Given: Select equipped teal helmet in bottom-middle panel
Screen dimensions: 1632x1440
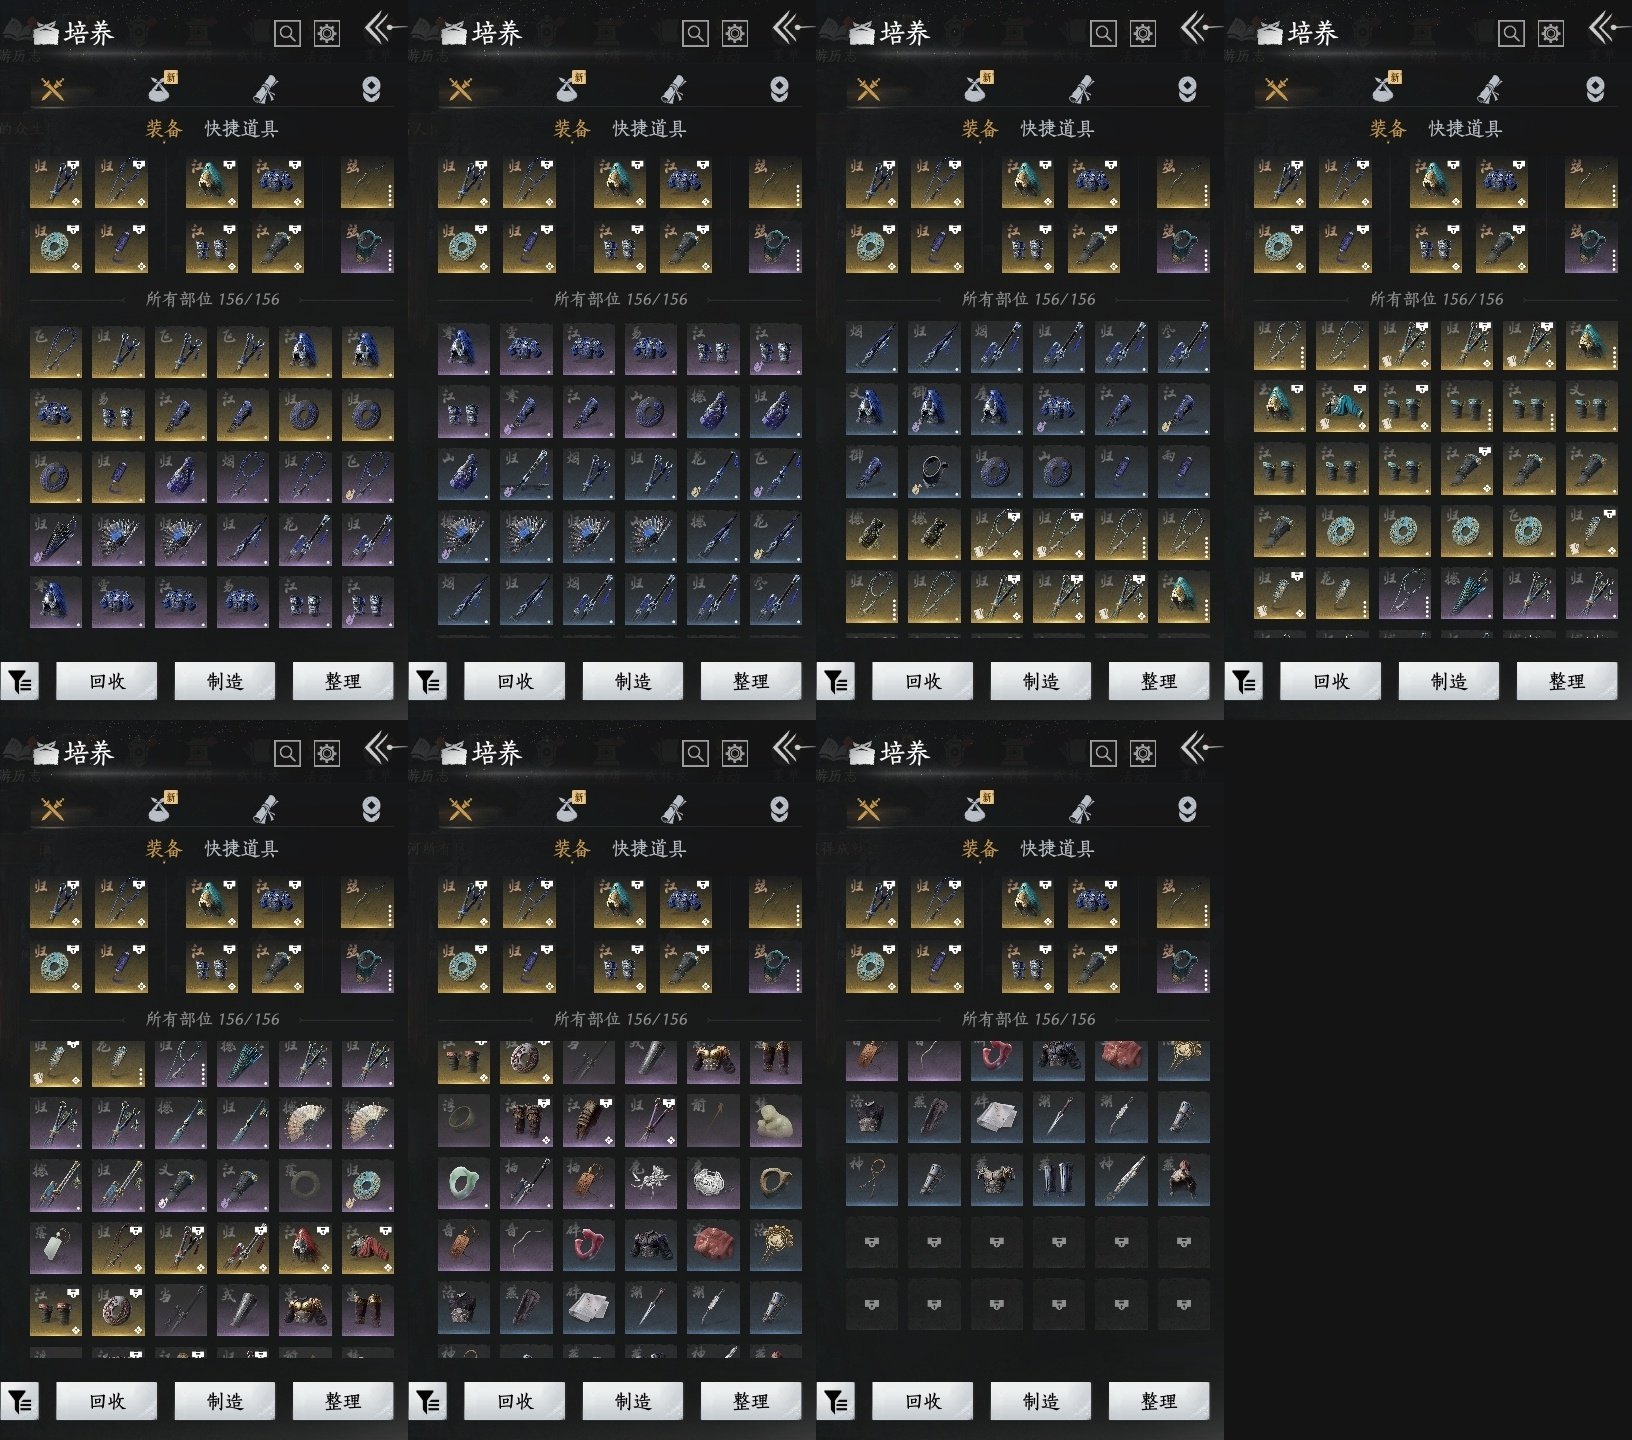Looking at the screenshot, I should point(619,902).
